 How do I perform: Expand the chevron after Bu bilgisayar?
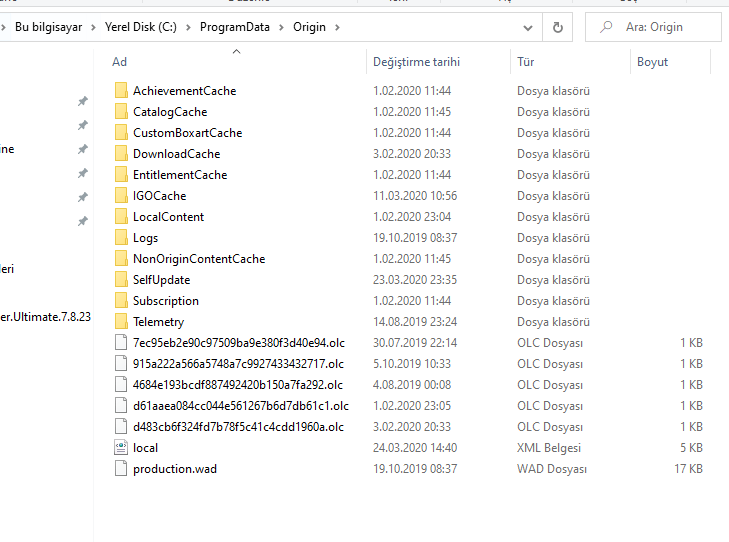click(93, 27)
